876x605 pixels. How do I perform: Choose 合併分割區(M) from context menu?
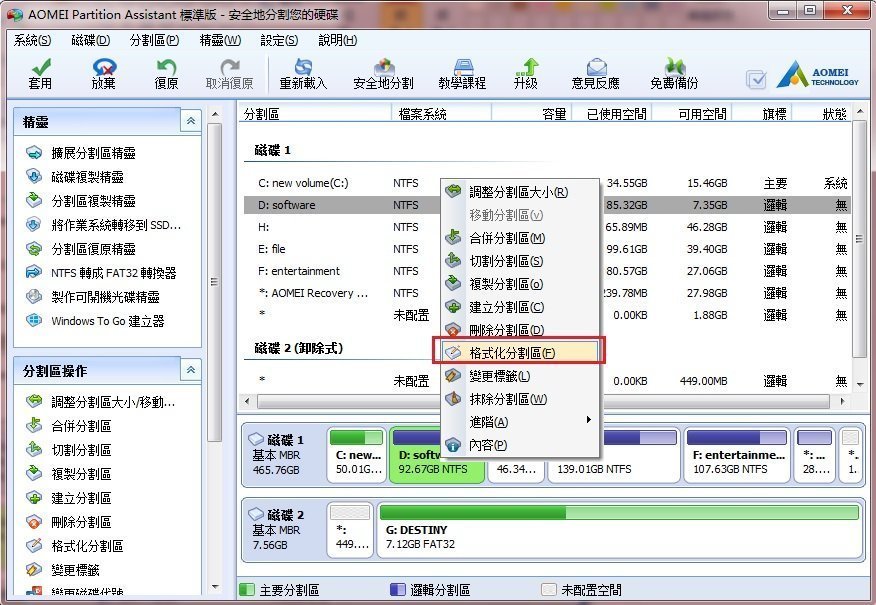tap(520, 238)
